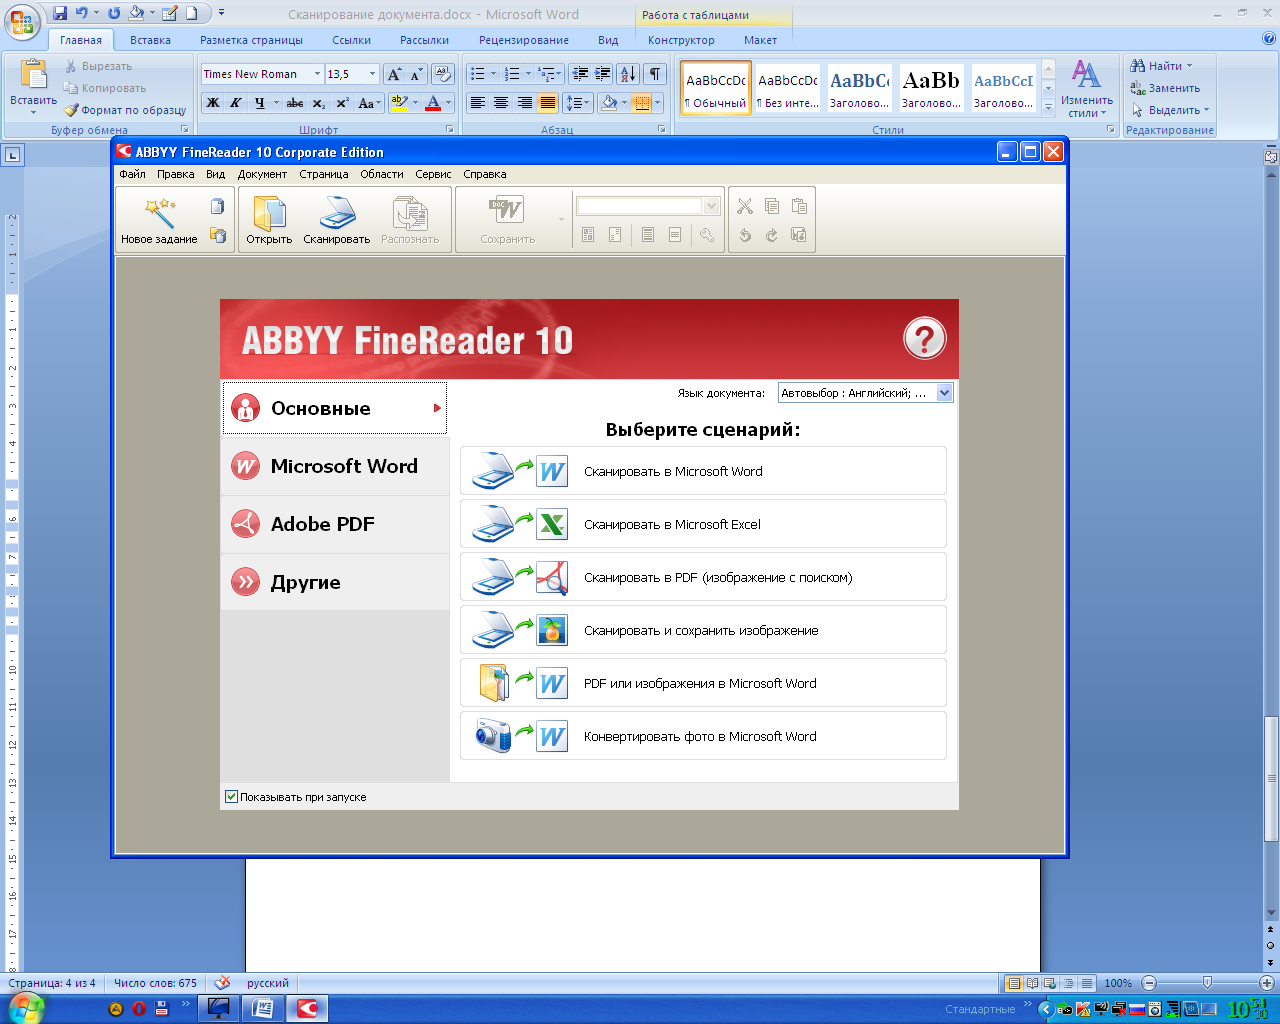The width and height of the screenshot is (1280, 1024).
Task: Open the Области menu in FineReader
Action: click(382, 174)
